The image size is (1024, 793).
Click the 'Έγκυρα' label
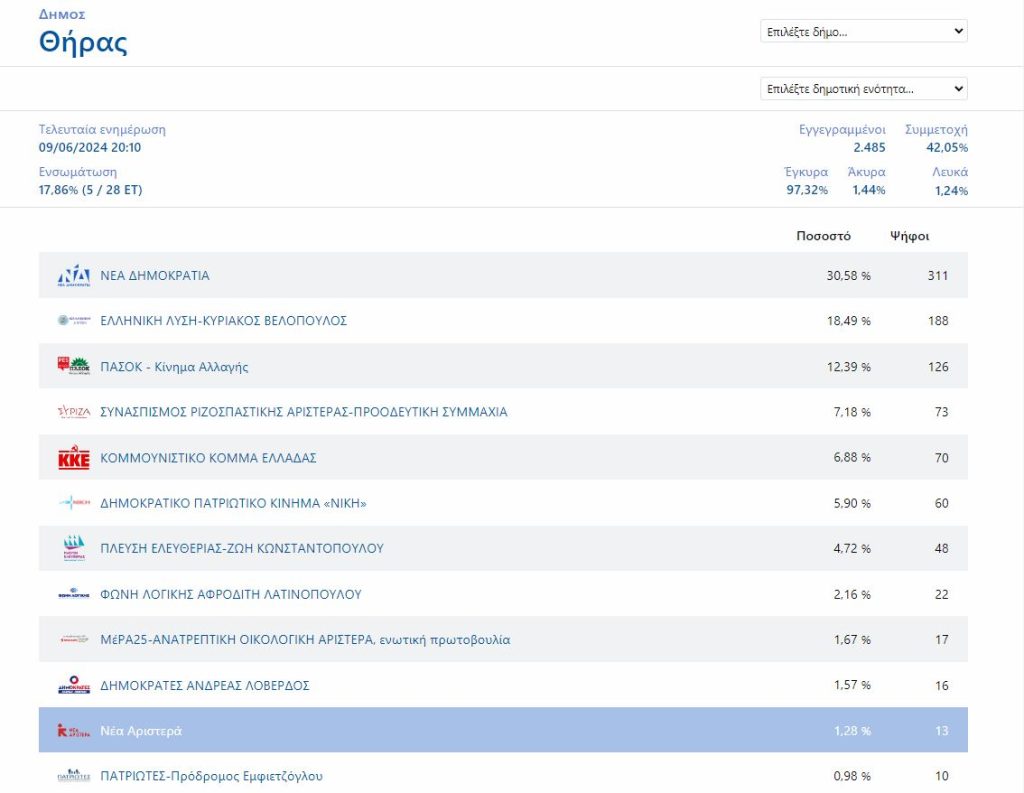point(805,172)
